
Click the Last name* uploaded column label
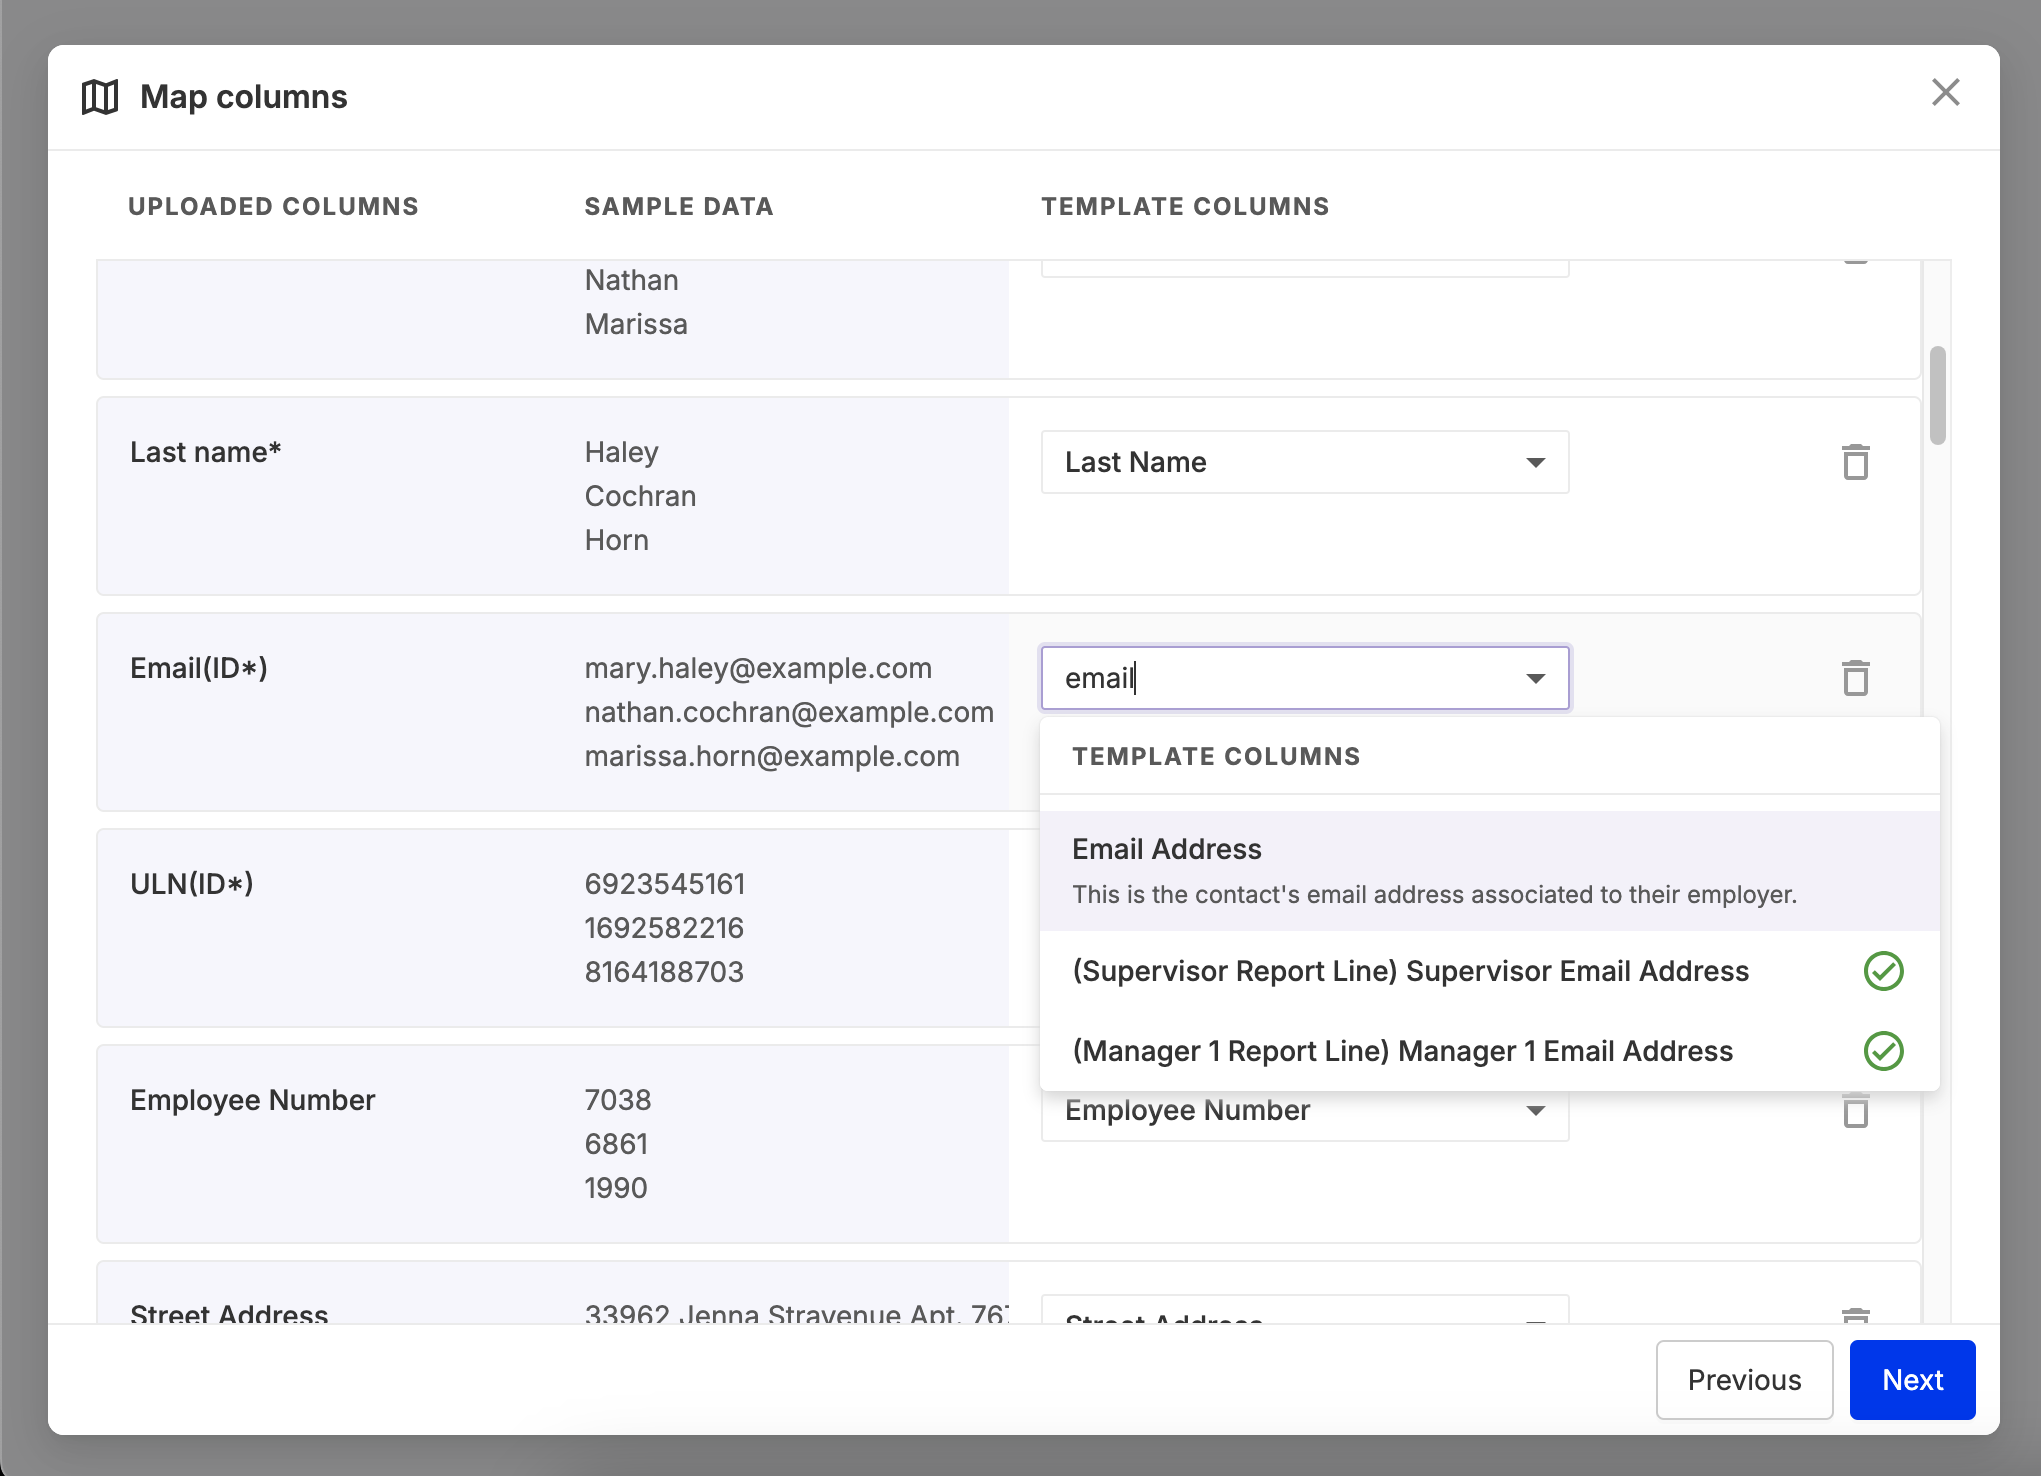coord(205,452)
